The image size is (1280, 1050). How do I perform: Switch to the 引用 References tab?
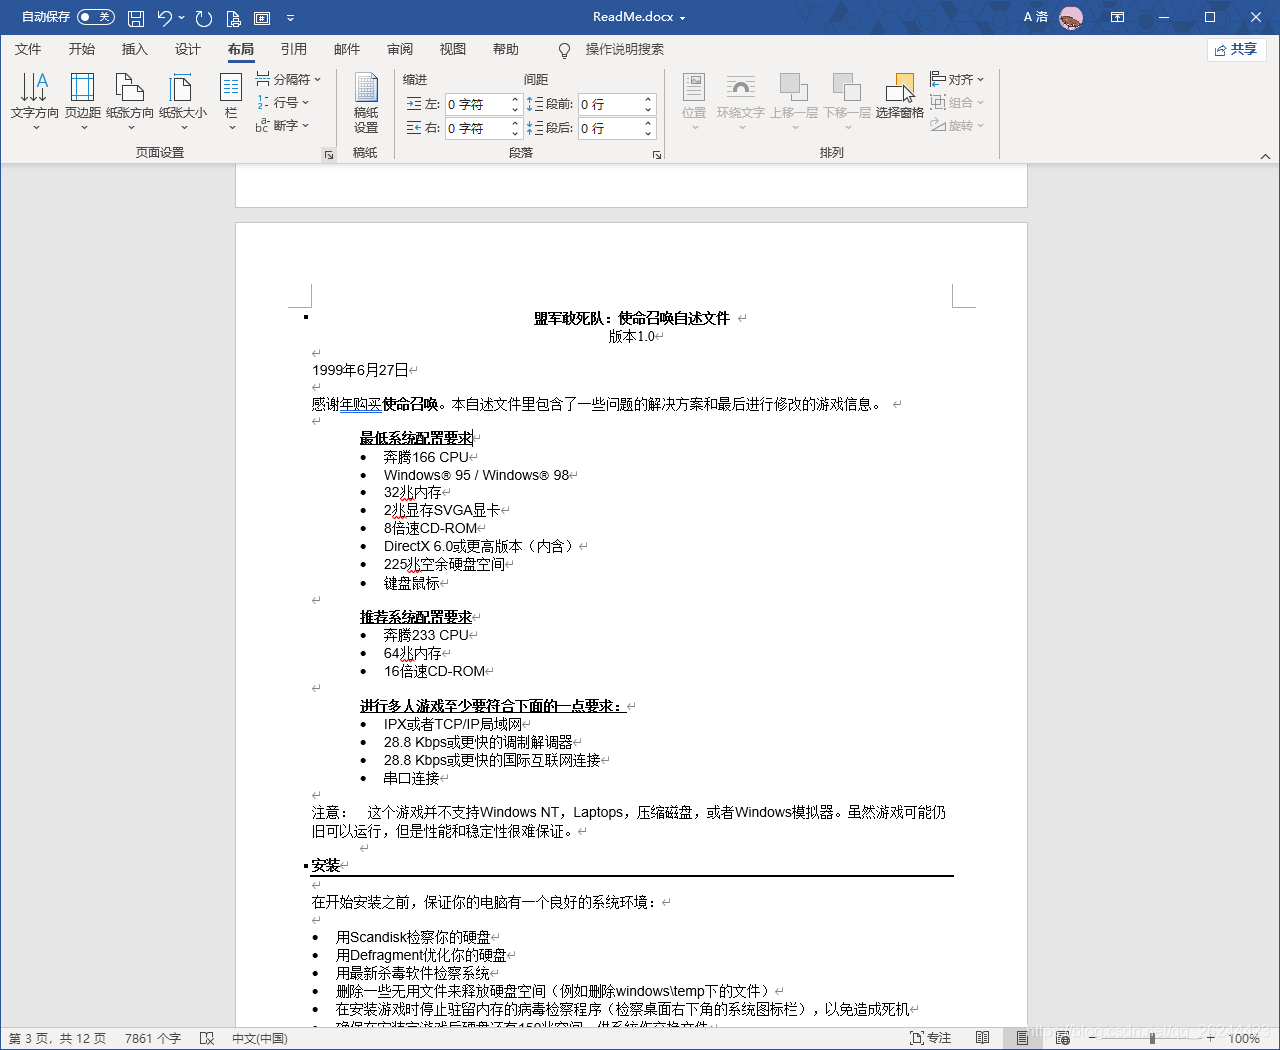pos(293,49)
